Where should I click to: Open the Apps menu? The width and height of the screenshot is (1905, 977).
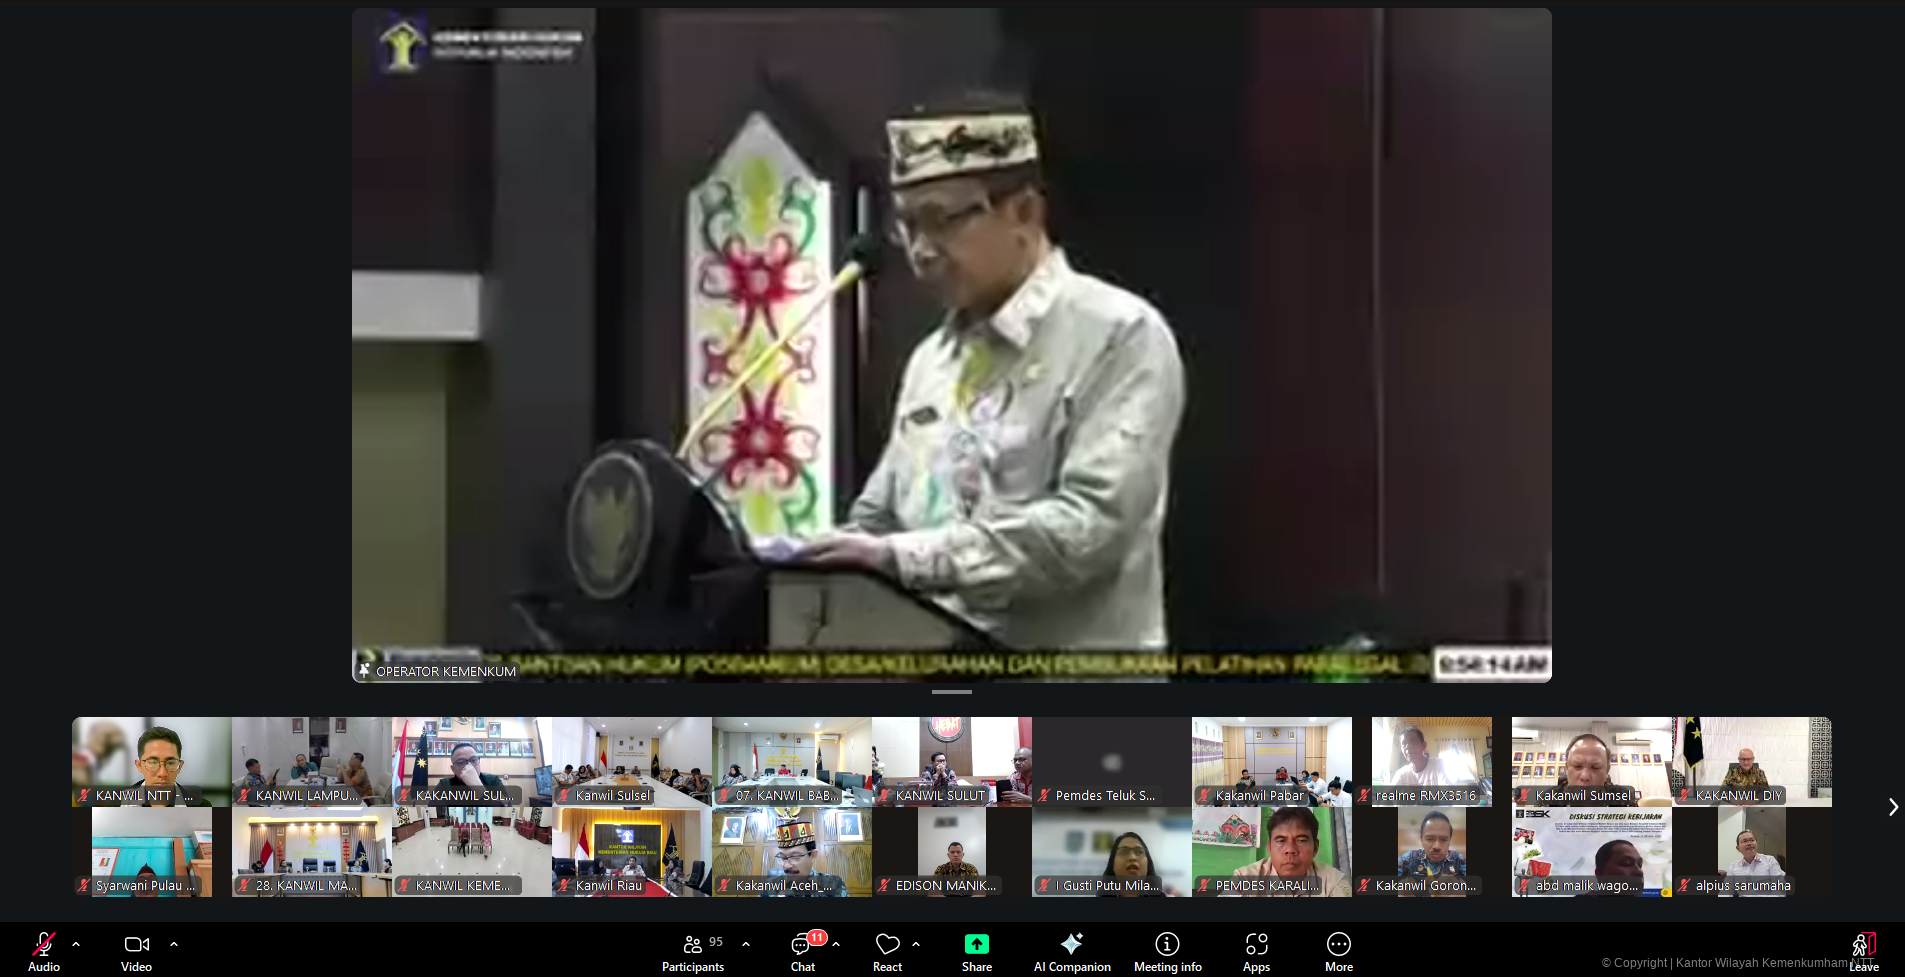point(1256,950)
